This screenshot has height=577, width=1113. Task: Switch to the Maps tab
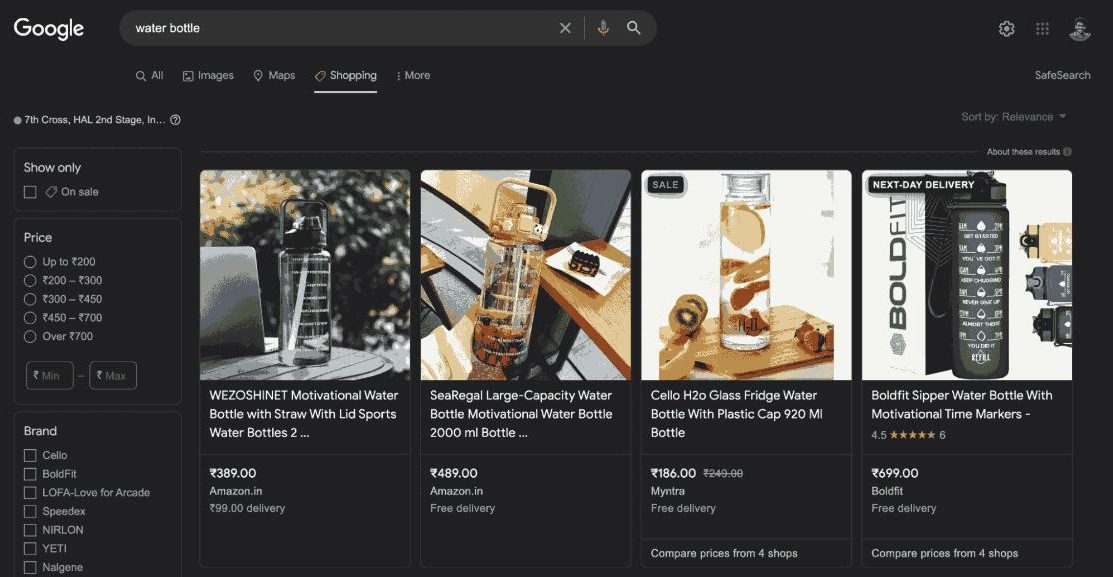click(274, 74)
